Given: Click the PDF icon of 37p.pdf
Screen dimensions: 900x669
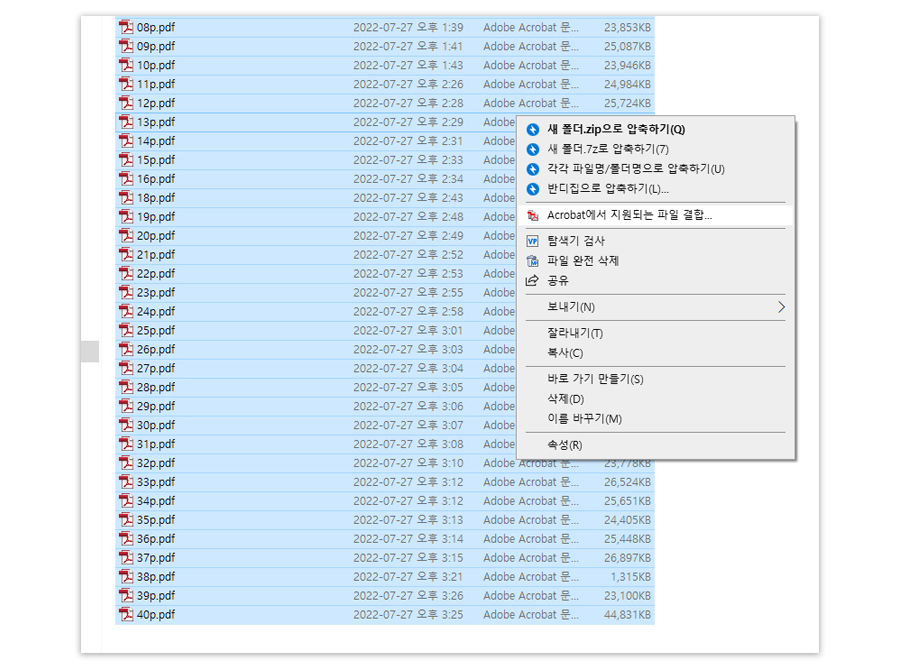Looking at the screenshot, I should pyautogui.click(x=126, y=557).
